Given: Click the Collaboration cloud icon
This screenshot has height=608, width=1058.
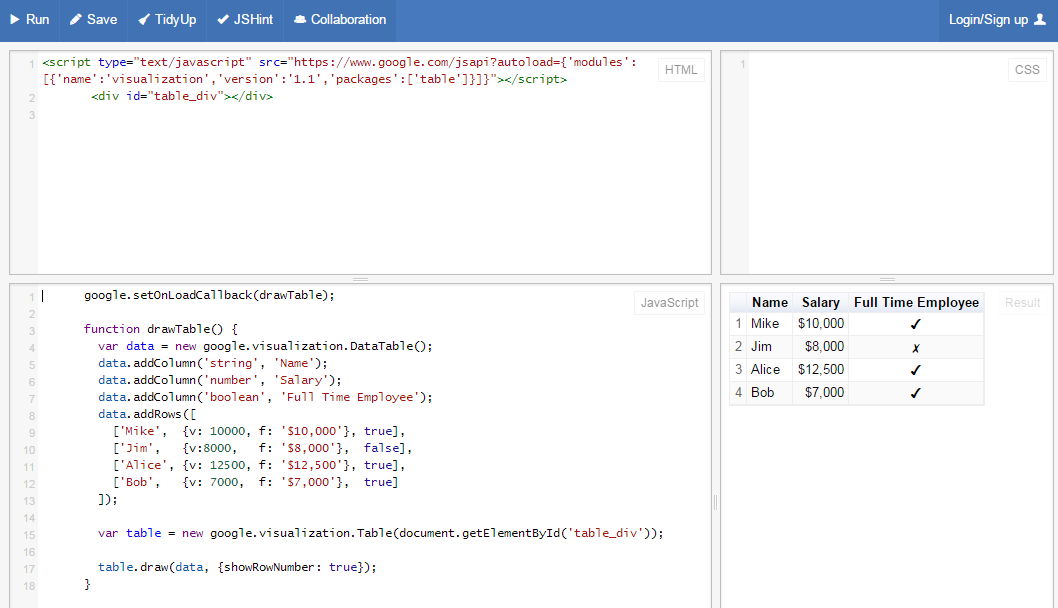Looking at the screenshot, I should coord(300,20).
